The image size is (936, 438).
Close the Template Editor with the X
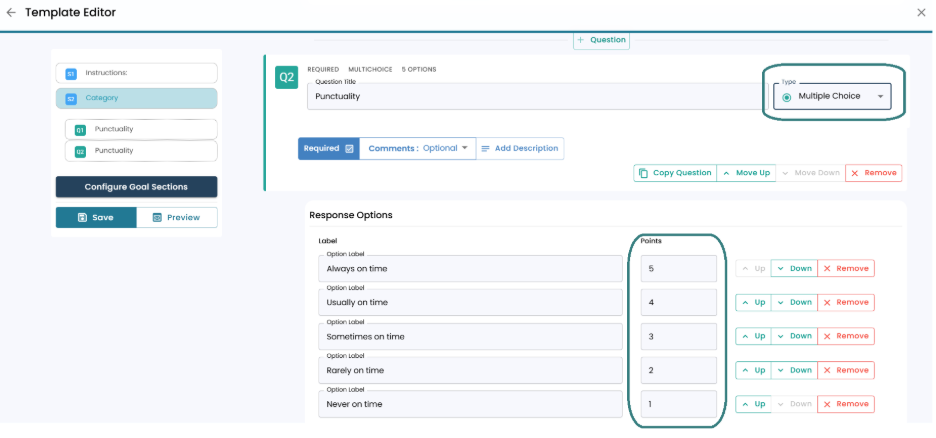[921, 13]
